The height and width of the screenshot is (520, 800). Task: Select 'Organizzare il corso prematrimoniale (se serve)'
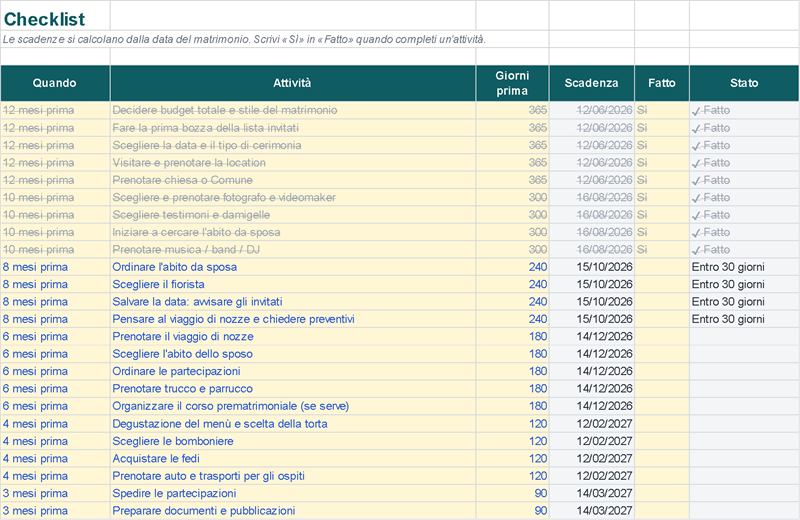point(293,406)
